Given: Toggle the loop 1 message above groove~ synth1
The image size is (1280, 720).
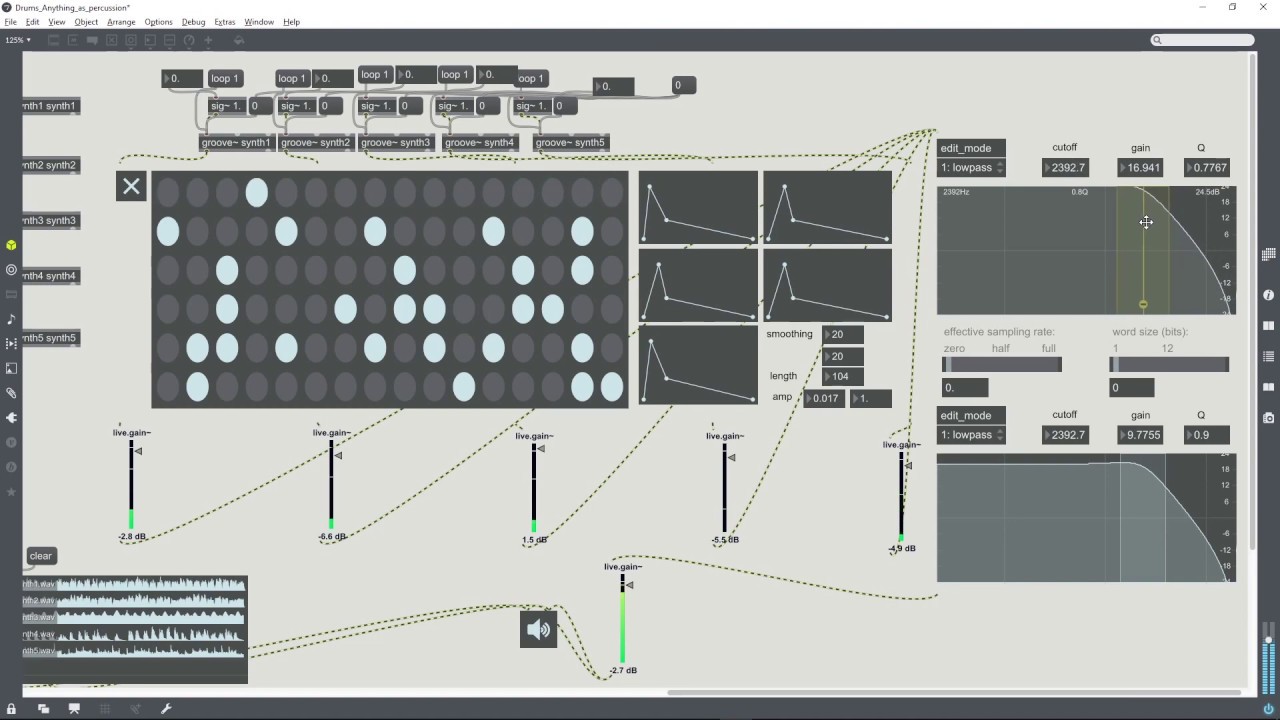Looking at the screenshot, I should (224, 78).
